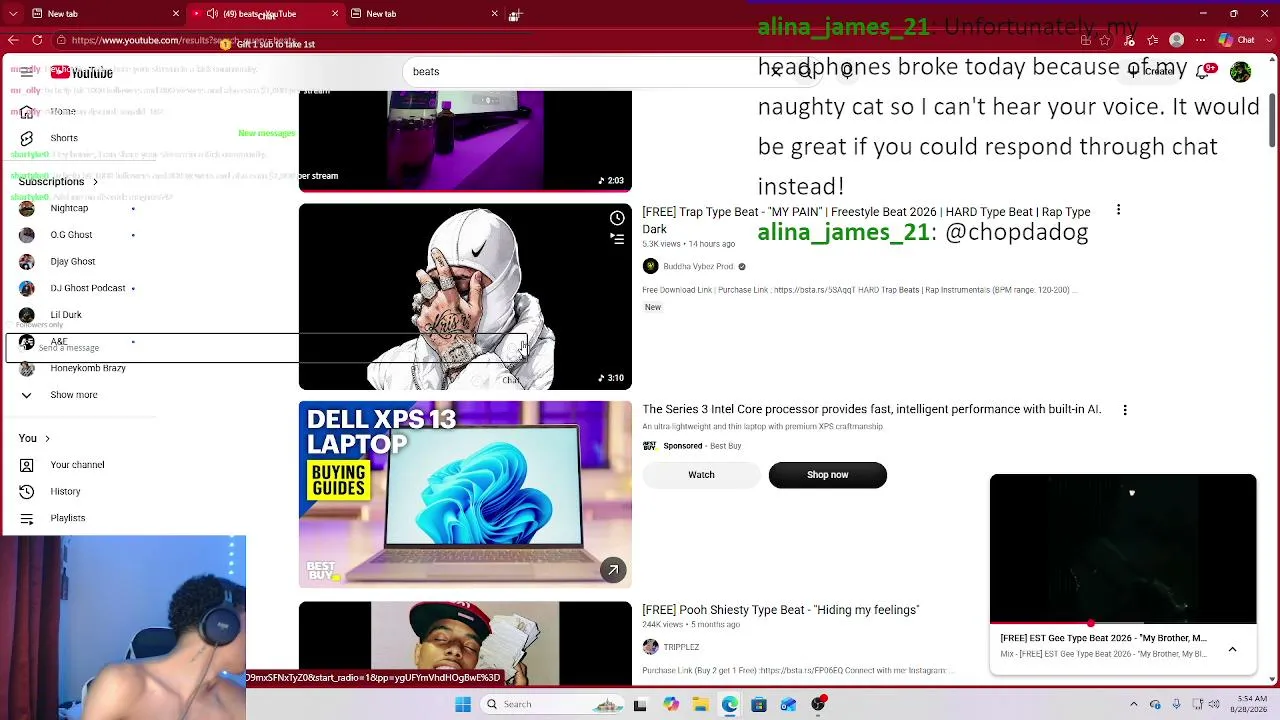Open YouTube notifications bell

click(1203, 72)
